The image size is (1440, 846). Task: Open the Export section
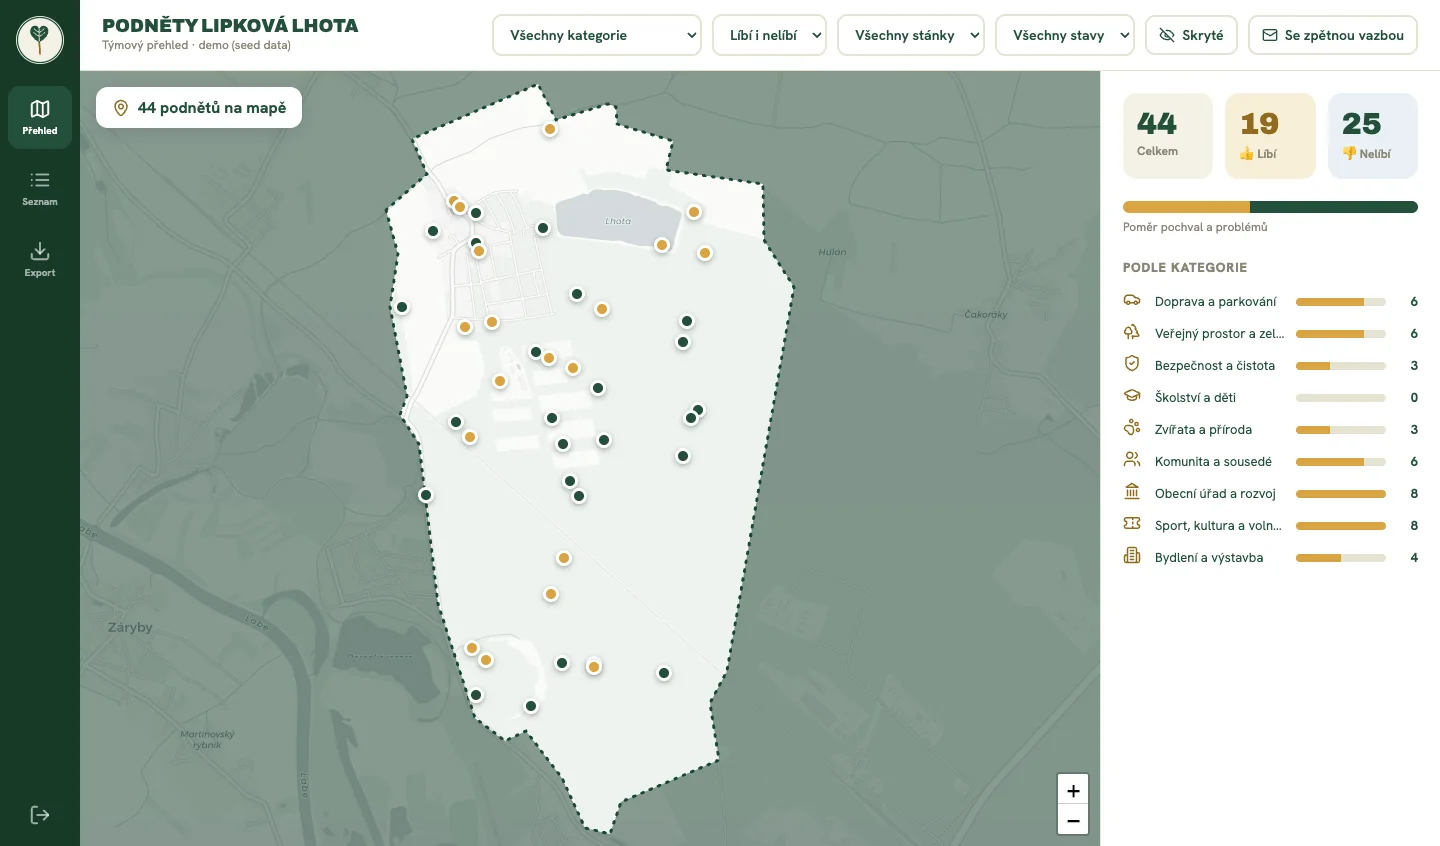pyautogui.click(x=40, y=259)
